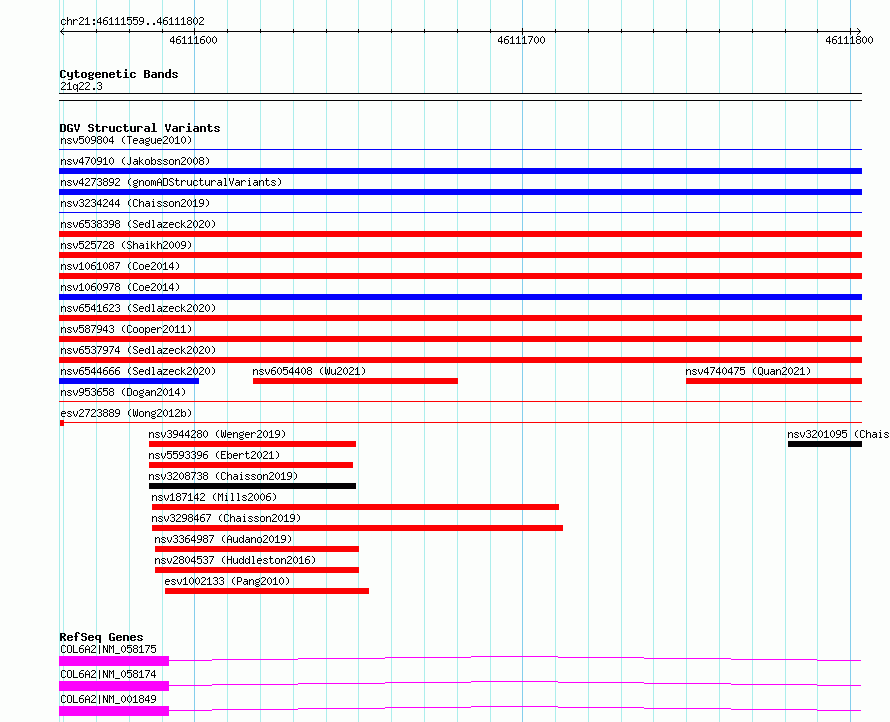Open esv1002133 (Pang2010) variant label
Viewport: 890px width, 722px height.
[227, 581]
